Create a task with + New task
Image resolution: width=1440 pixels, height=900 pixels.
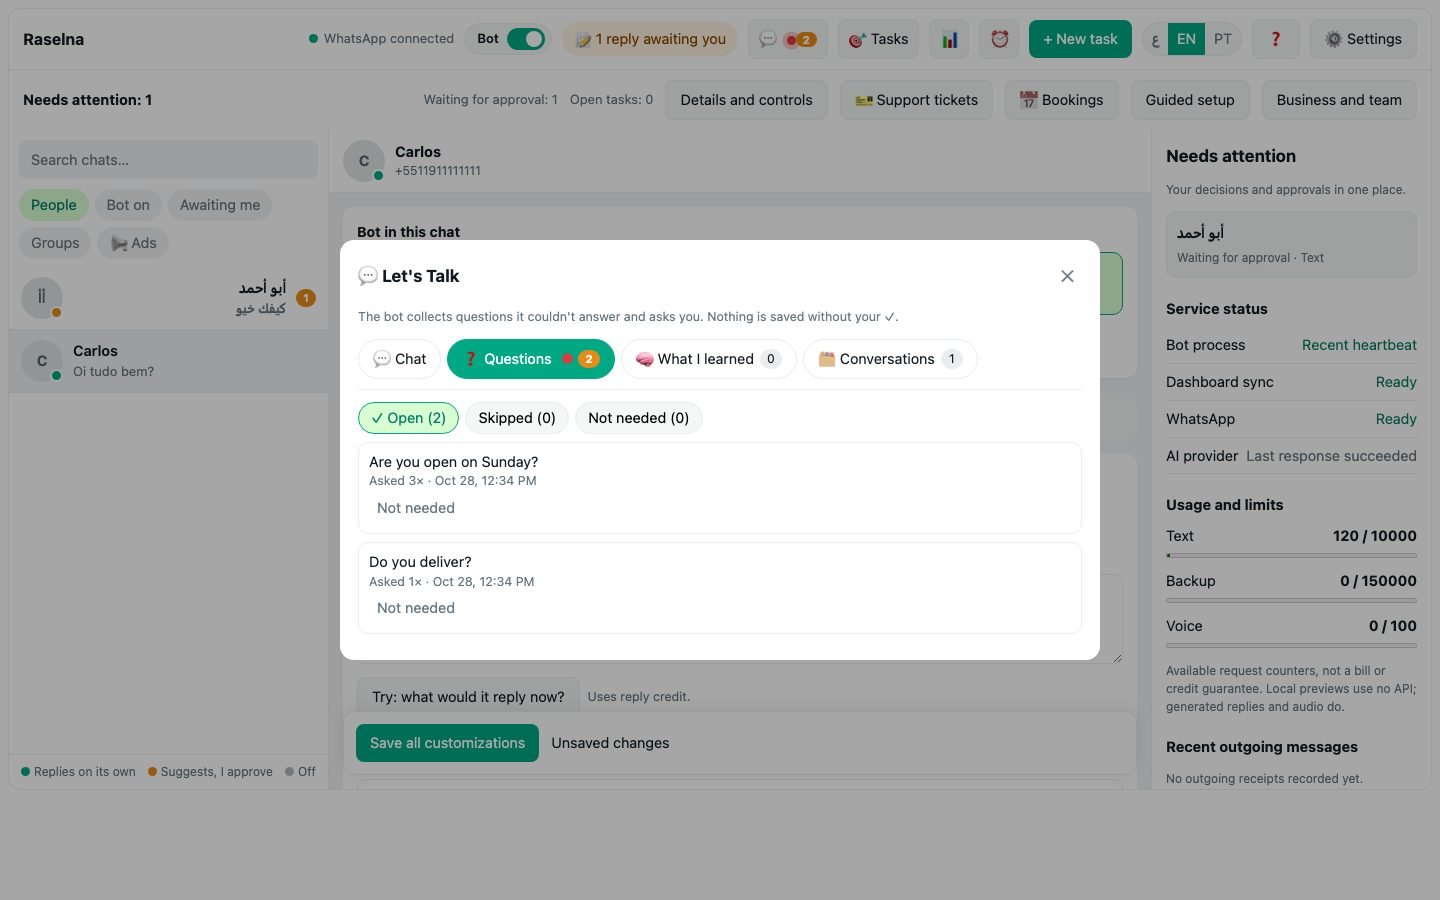(1080, 39)
